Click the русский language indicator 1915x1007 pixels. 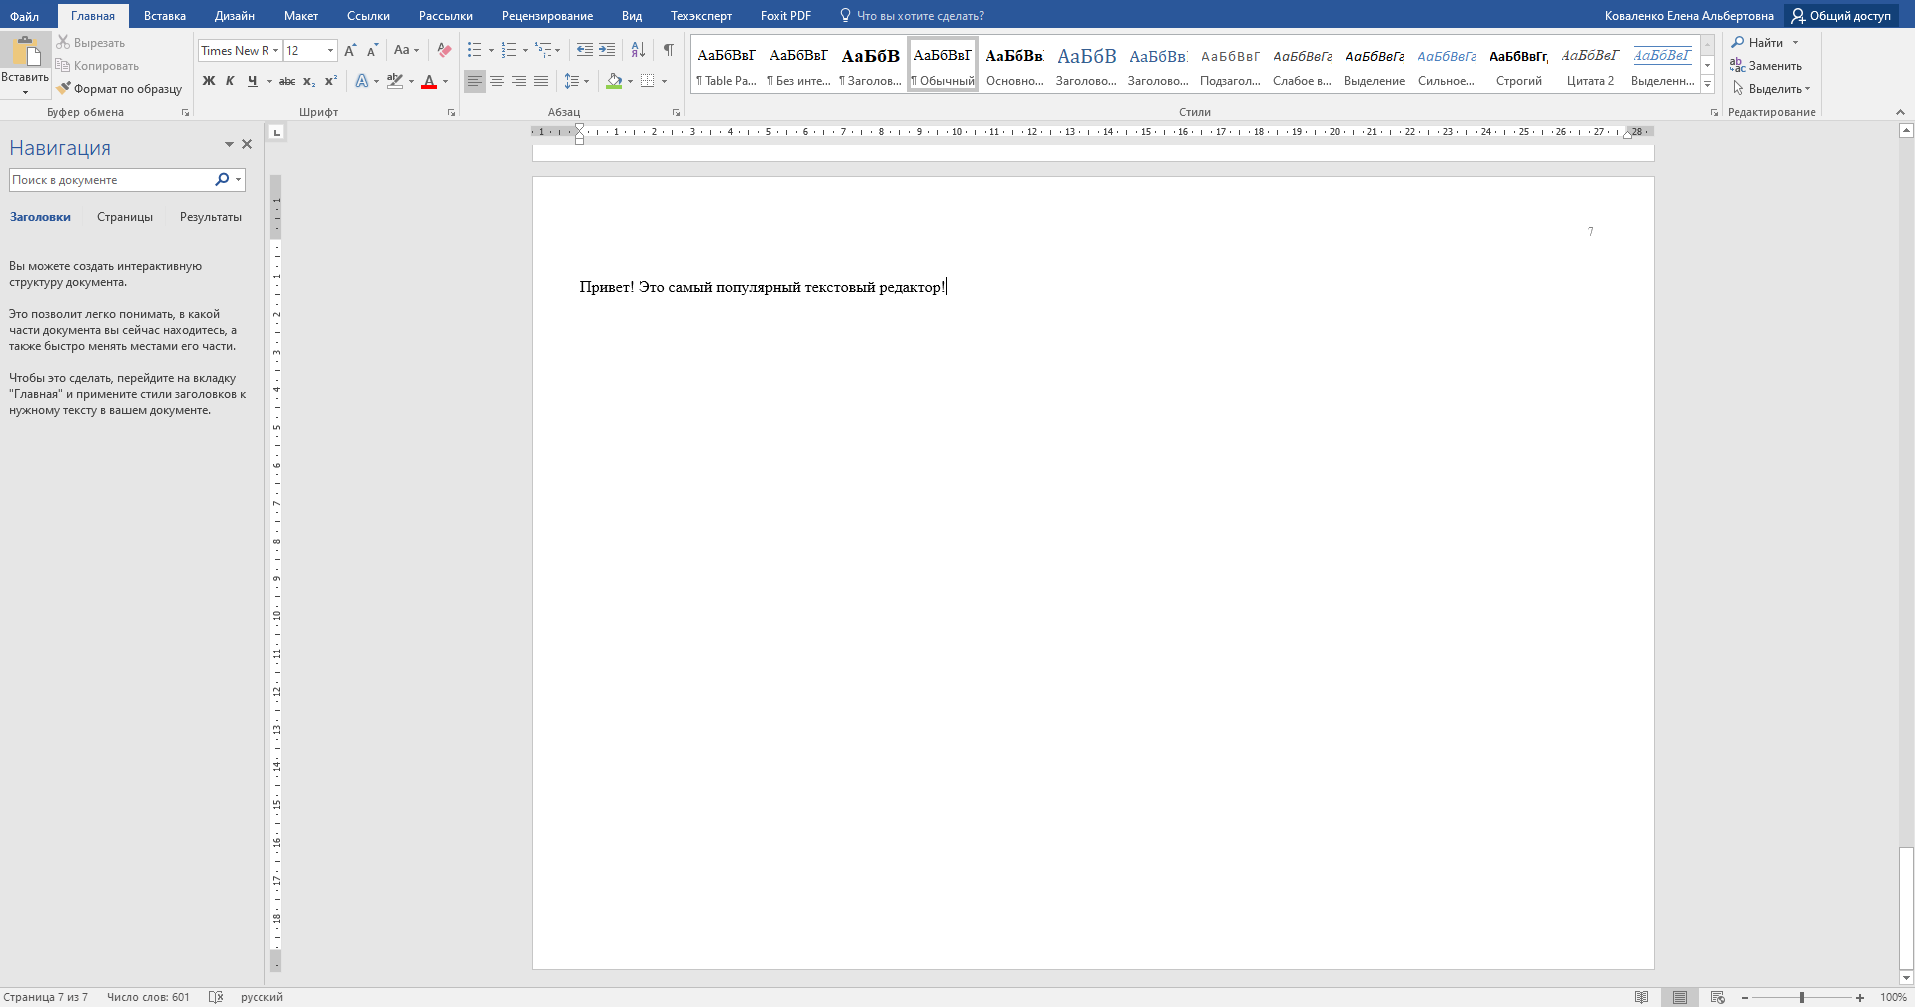[262, 997]
